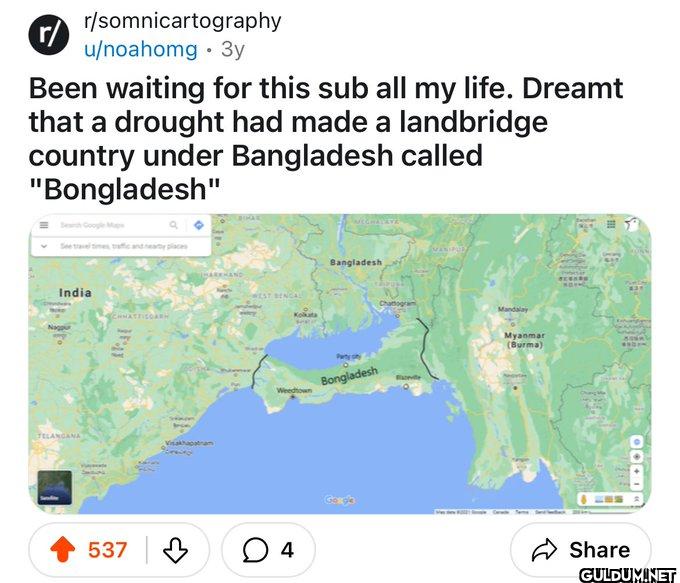680x583 pixels.
Task: Downvote the post with arrow icon
Action: click(175, 550)
